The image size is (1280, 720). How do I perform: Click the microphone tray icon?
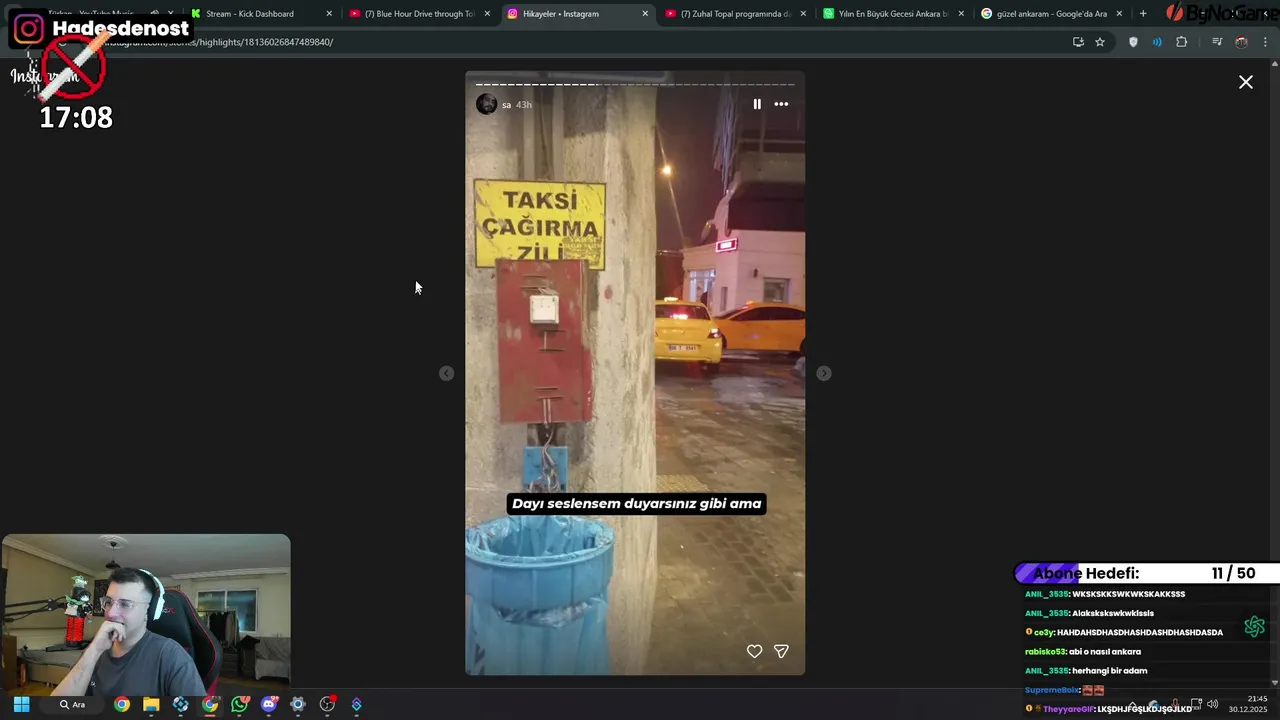(1175, 704)
